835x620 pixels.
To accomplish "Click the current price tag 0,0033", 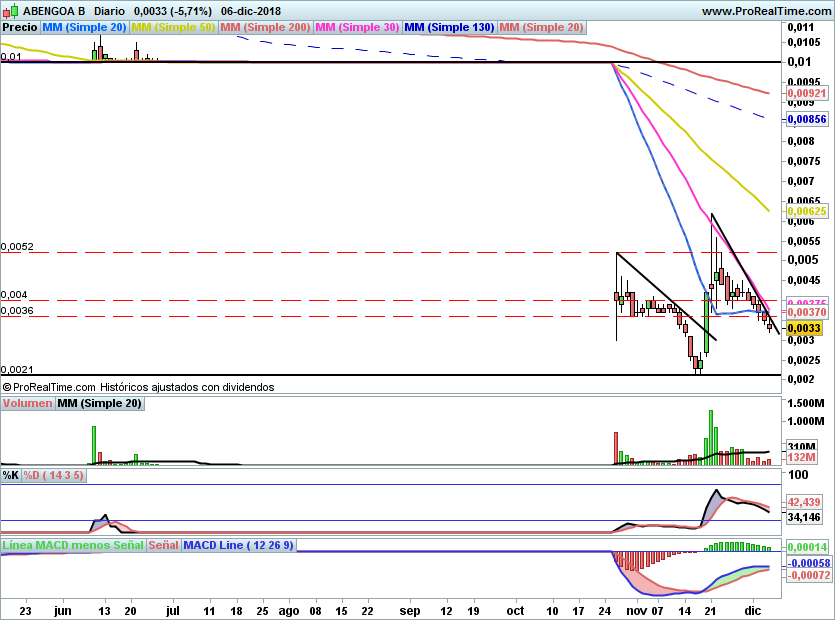I will click(x=805, y=328).
